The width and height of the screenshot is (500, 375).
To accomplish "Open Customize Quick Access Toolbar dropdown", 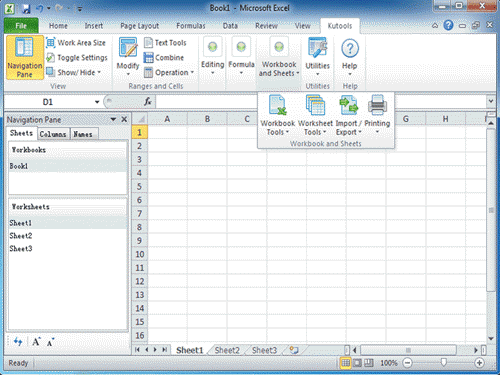I will click(80, 9).
